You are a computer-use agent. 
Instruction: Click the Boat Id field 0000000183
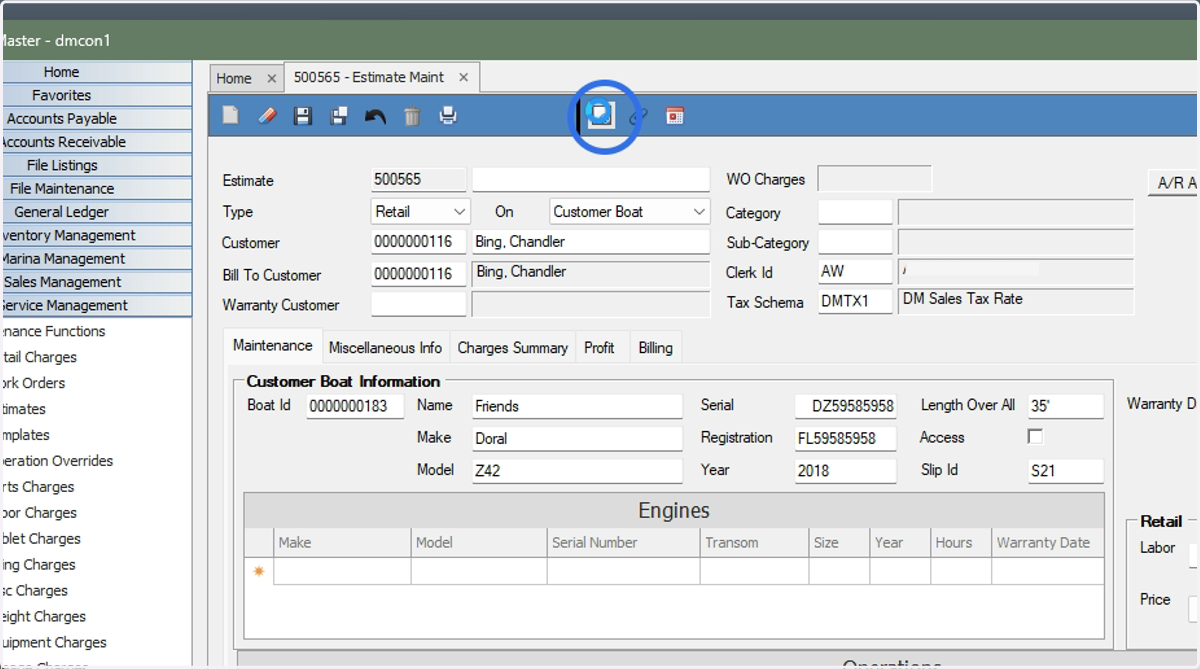click(355, 405)
